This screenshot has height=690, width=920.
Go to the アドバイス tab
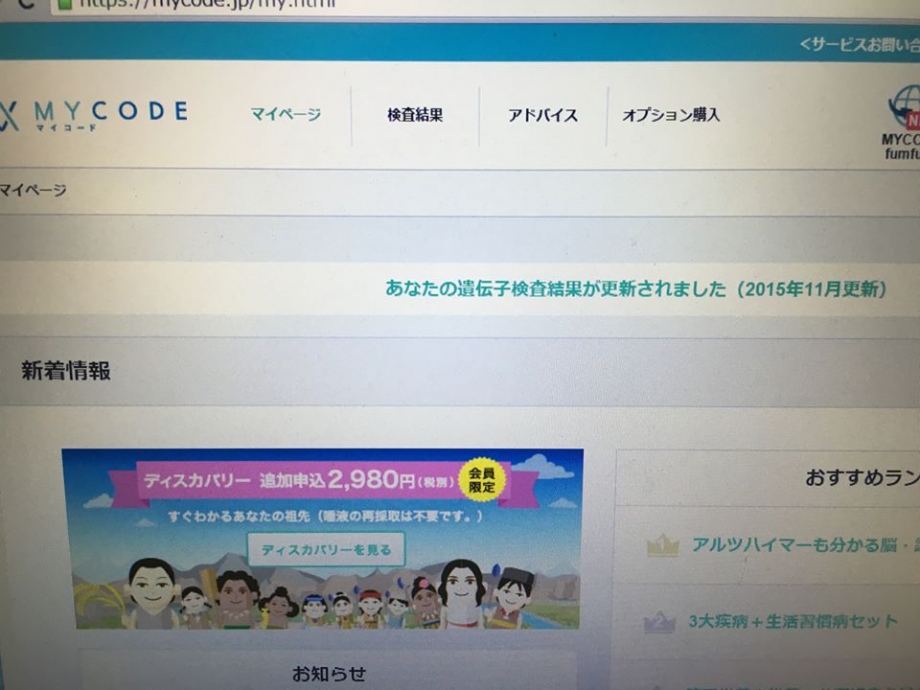tap(543, 115)
